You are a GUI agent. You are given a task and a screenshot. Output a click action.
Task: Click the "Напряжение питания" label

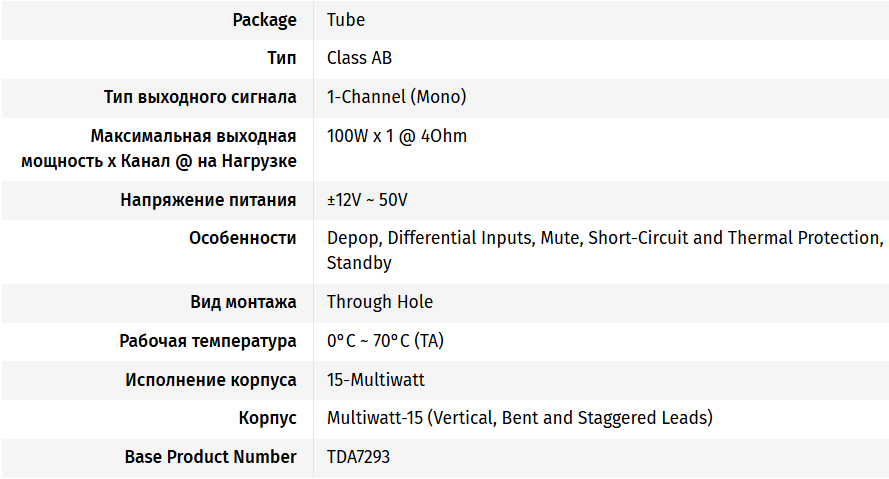(208, 200)
